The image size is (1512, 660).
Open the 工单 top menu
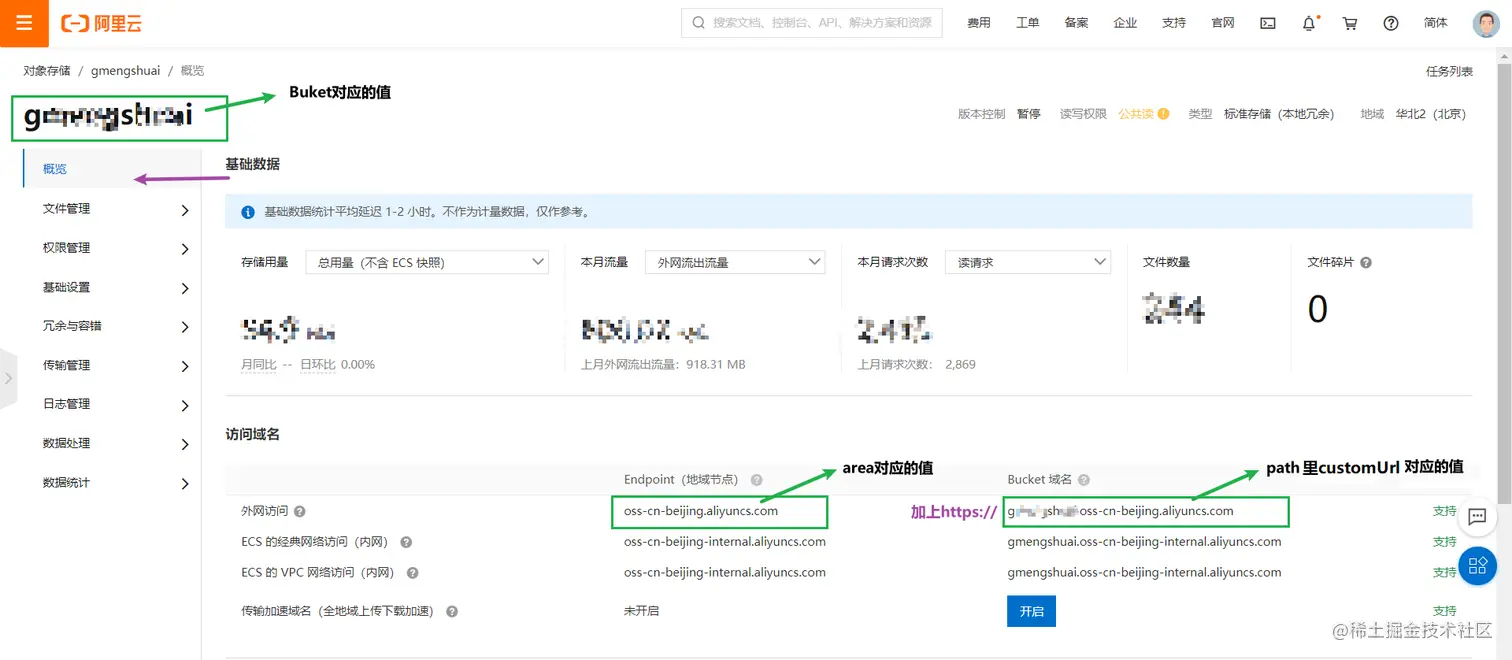pos(1028,23)
